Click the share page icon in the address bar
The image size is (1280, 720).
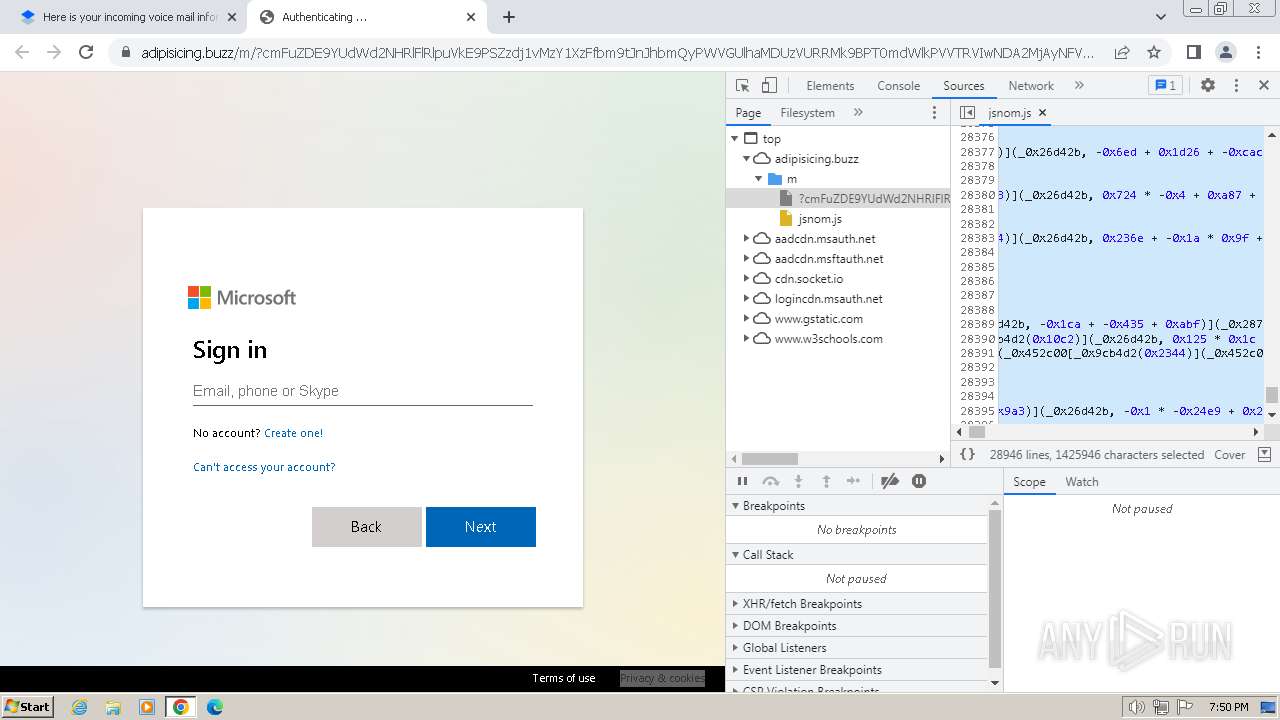1122,52
